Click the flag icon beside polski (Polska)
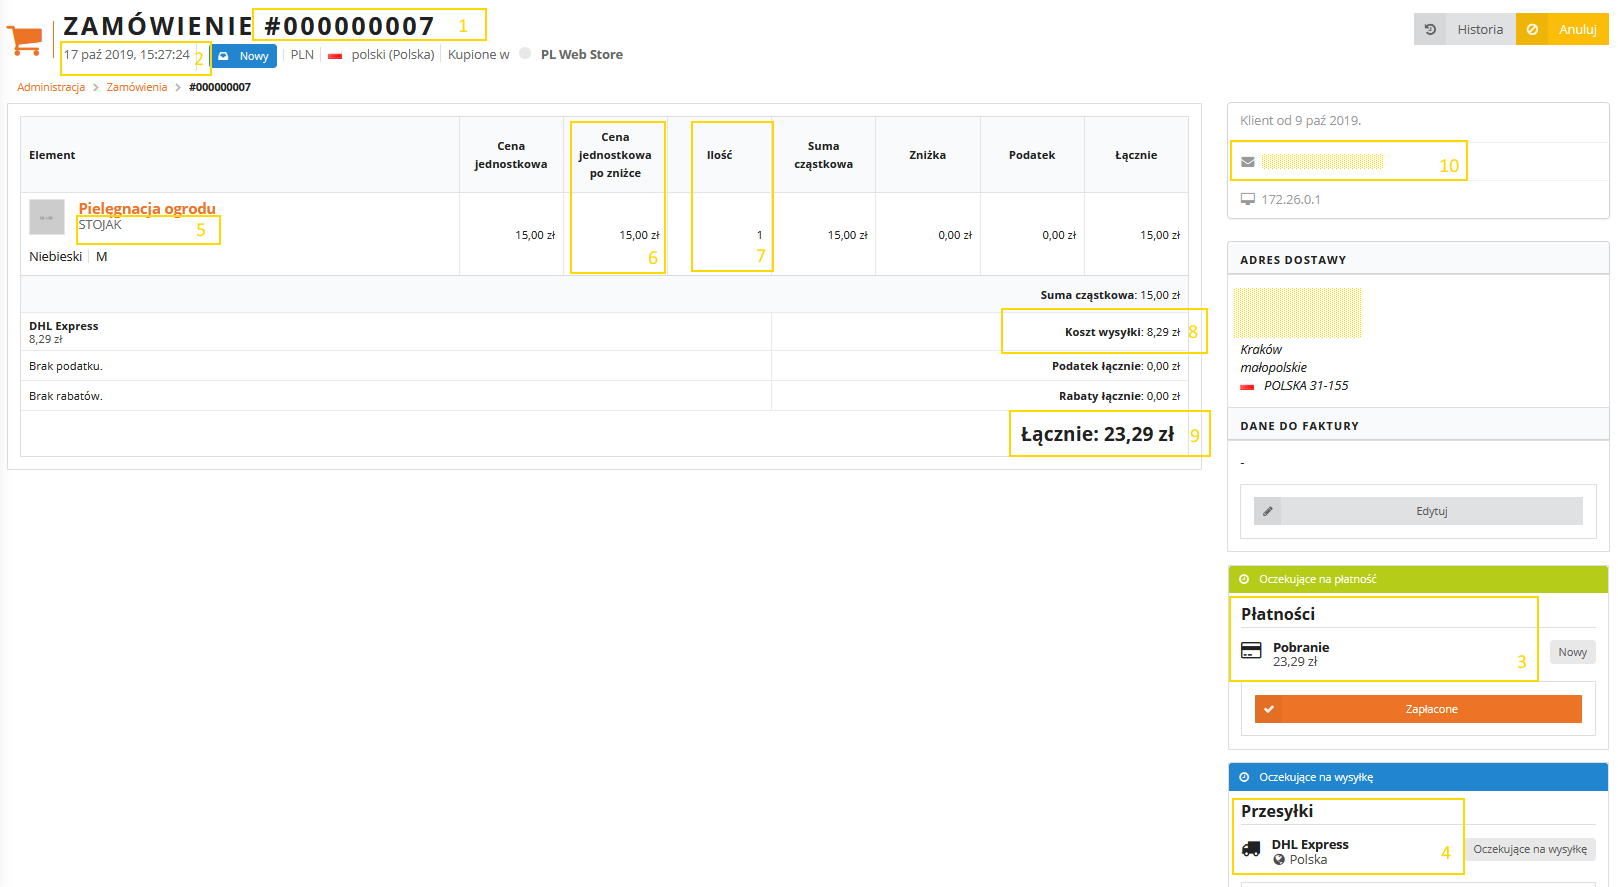This screenshot has height=887, width=1618. (x=335, y=56)
